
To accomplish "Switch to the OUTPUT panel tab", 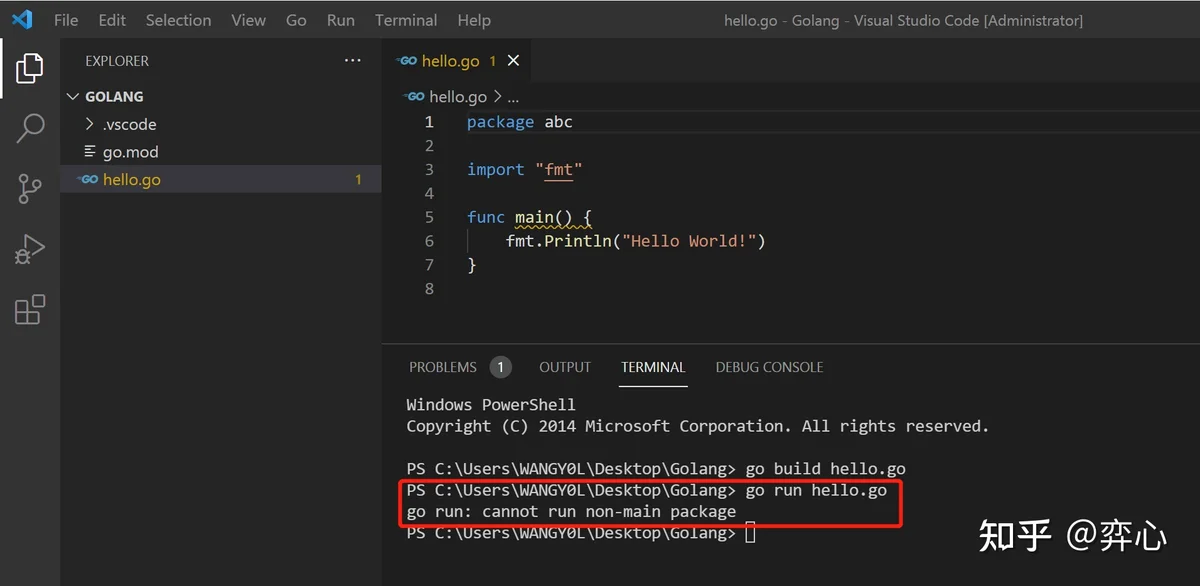I will [x=565, y=367].
